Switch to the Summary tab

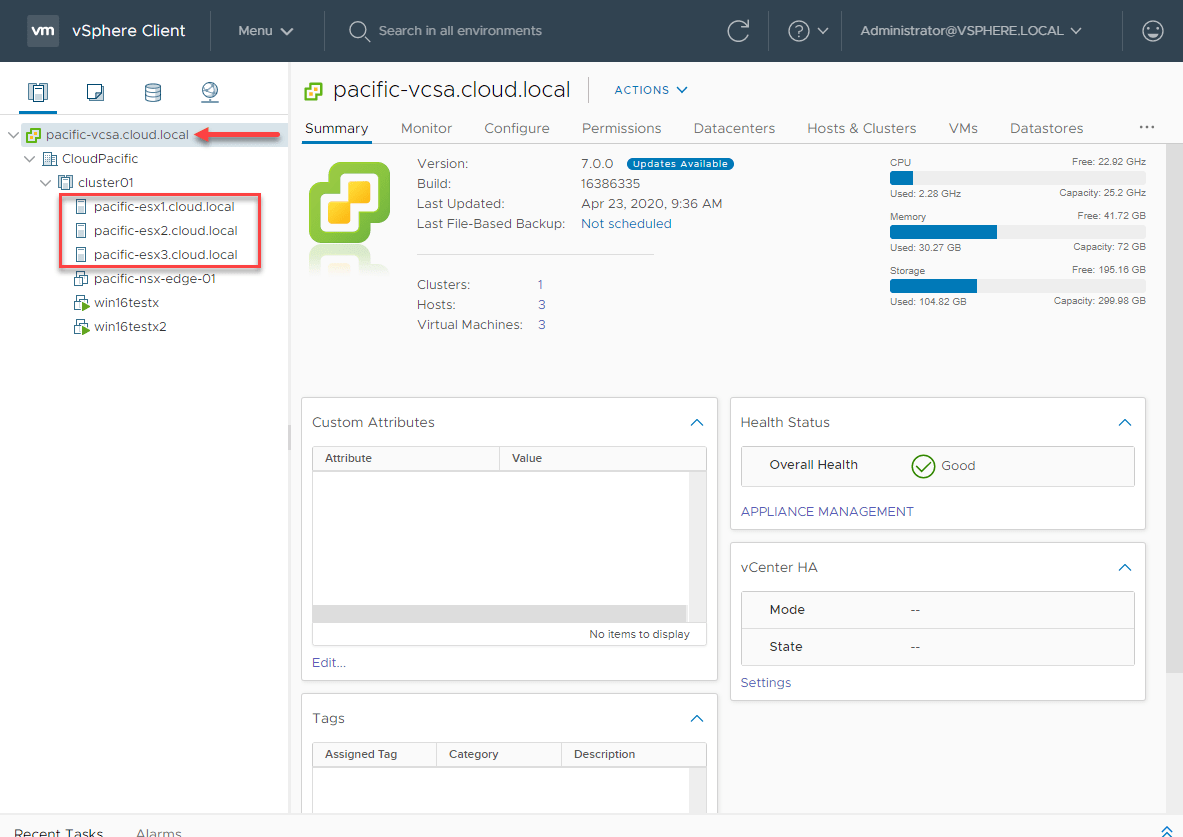click(x=336, y=128)
